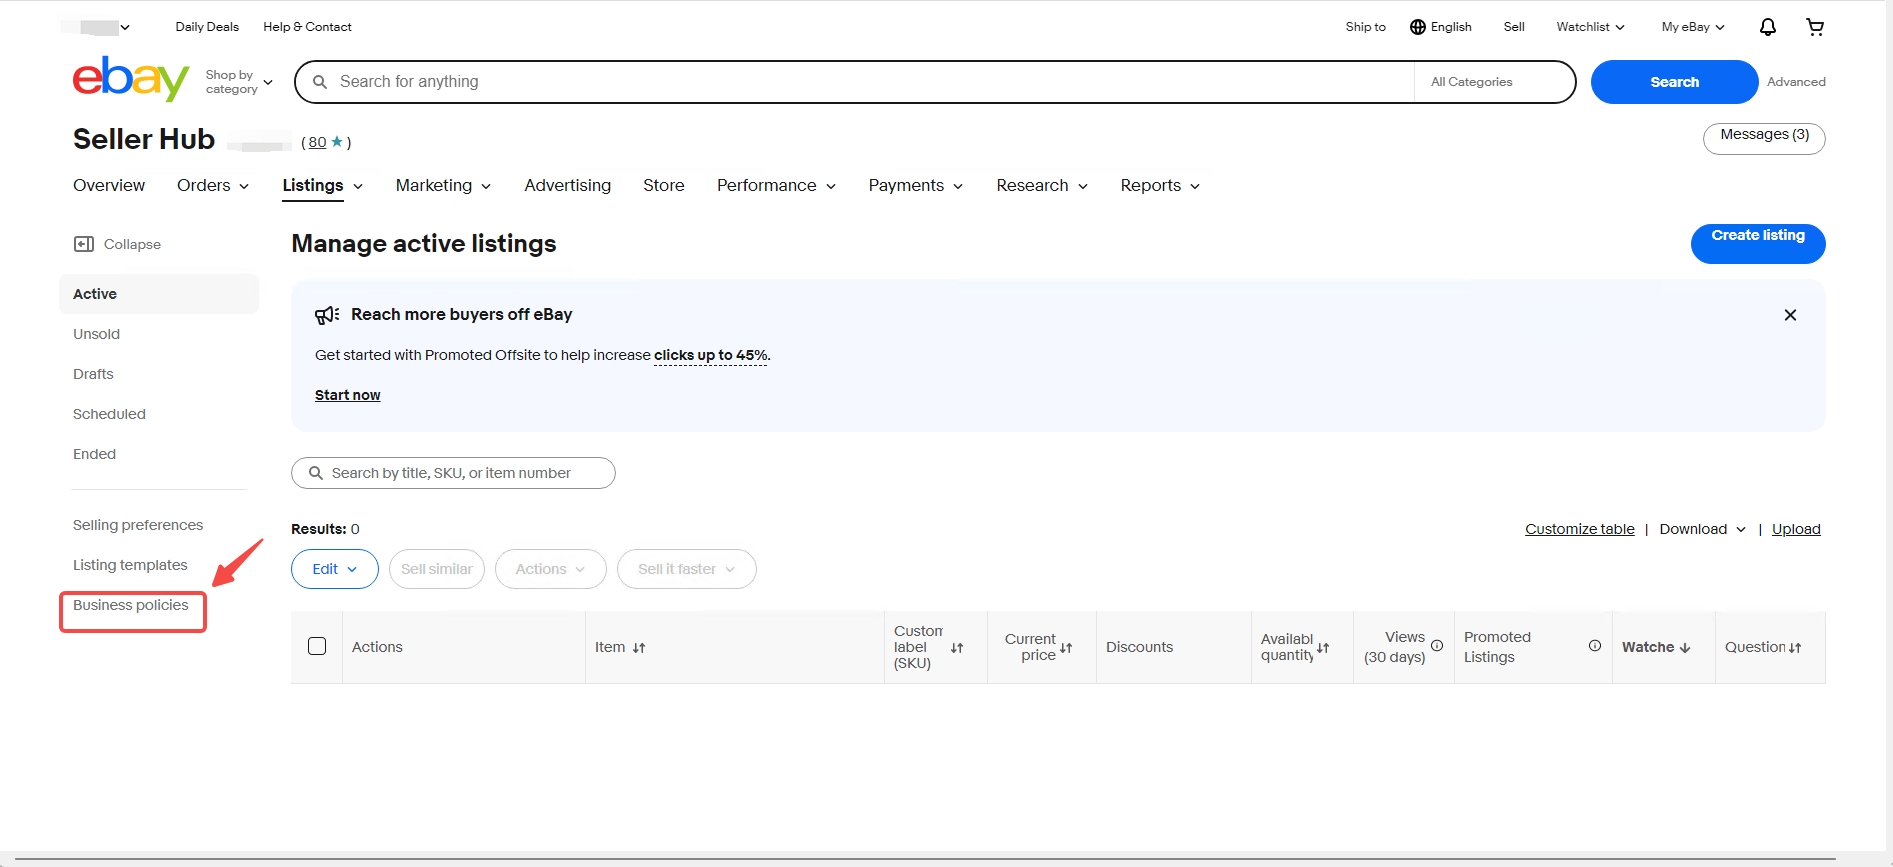Sort by Watchers column arrow
The image size is (1893, 867).
tap(1685, 648)
